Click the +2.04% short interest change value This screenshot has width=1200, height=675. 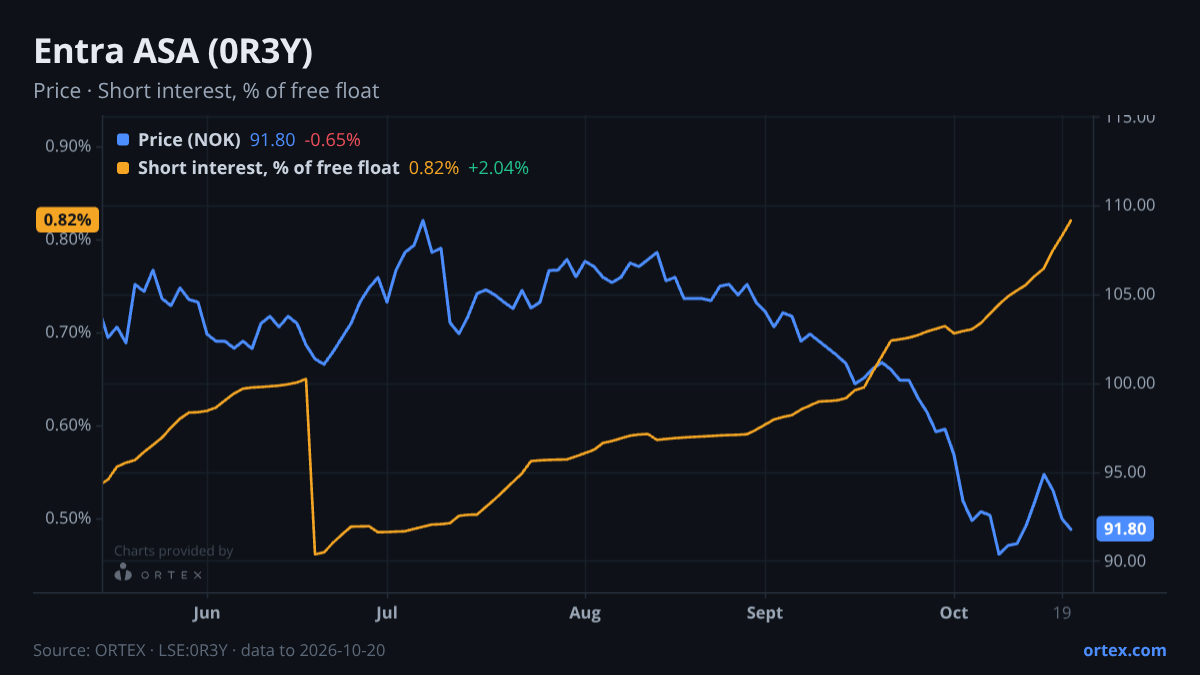click(498, 168)
